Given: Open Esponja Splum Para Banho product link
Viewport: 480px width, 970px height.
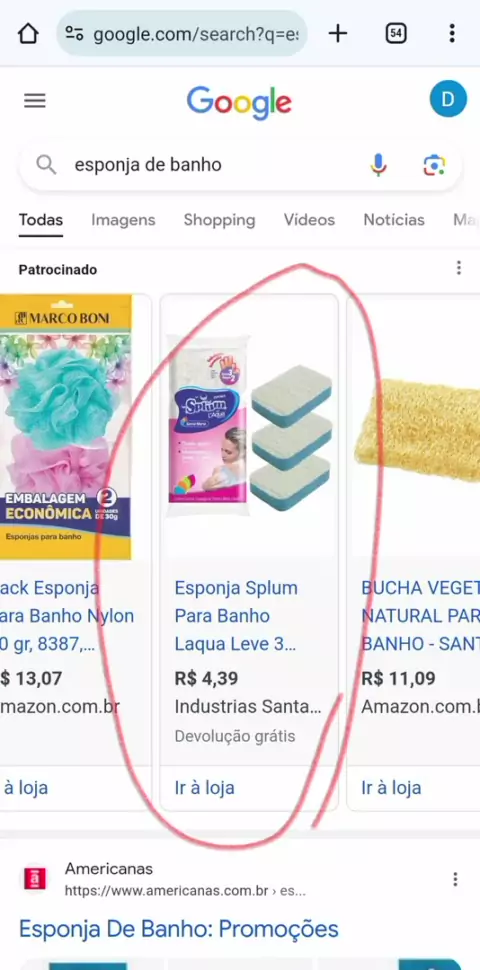Looking at the screenshot, I should pyautogui.click(x=236, y=616).
